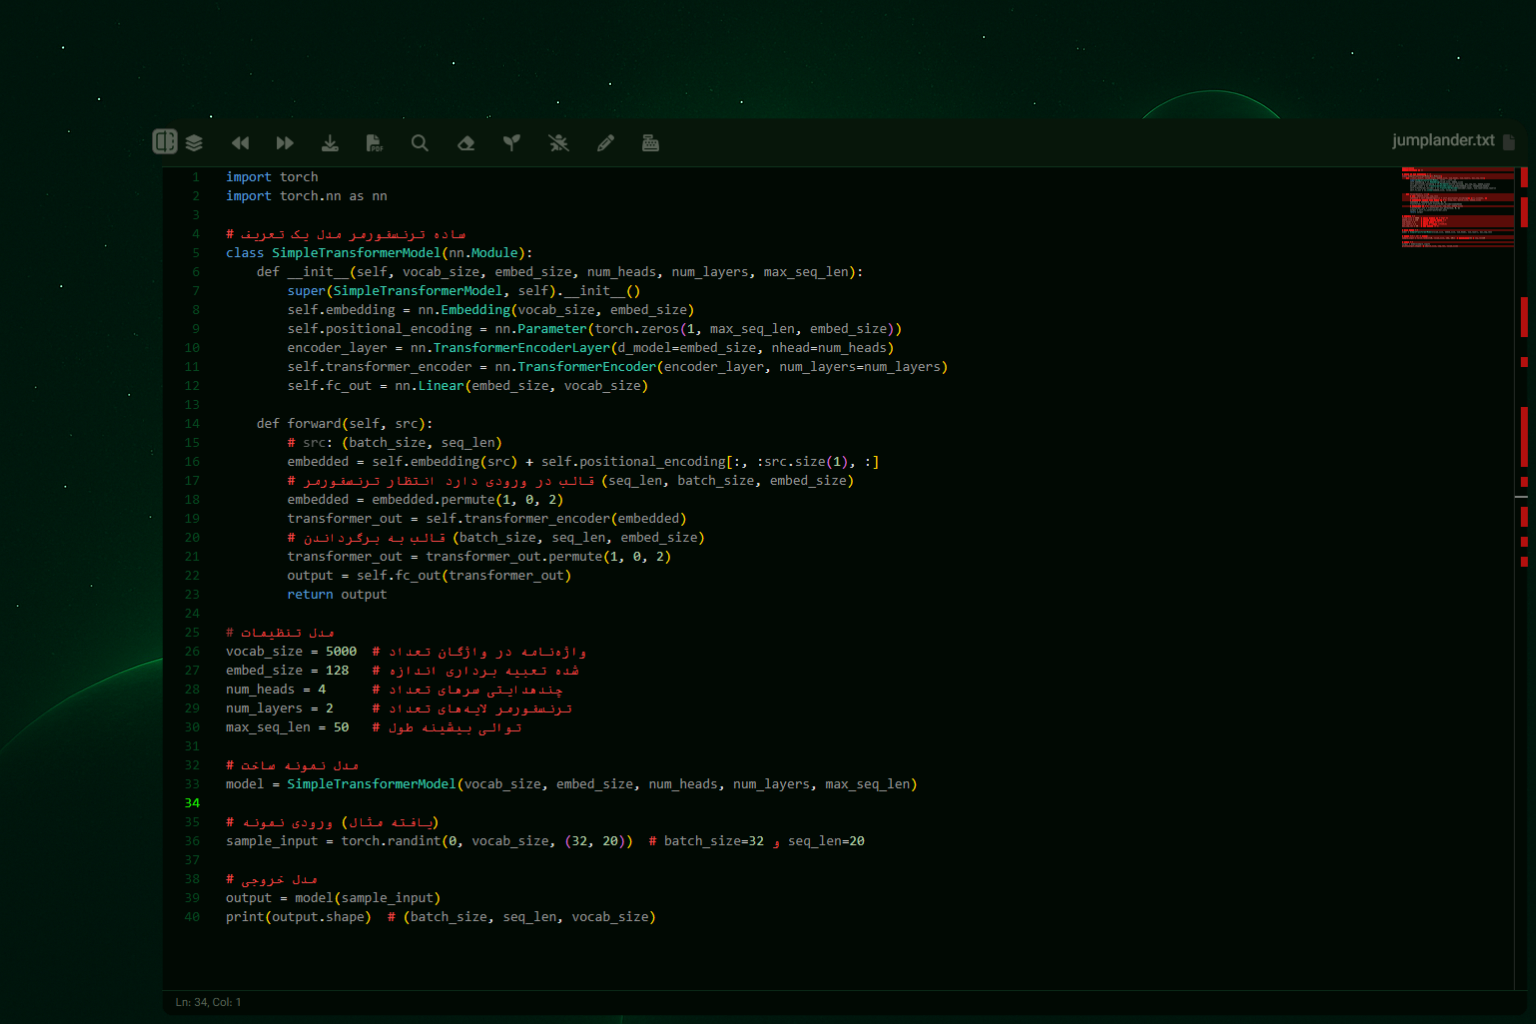Image resolution: width=1536 pixels, height=1024 pixels.
Task: Select the pencil edit icon
Action: [606, 143]
